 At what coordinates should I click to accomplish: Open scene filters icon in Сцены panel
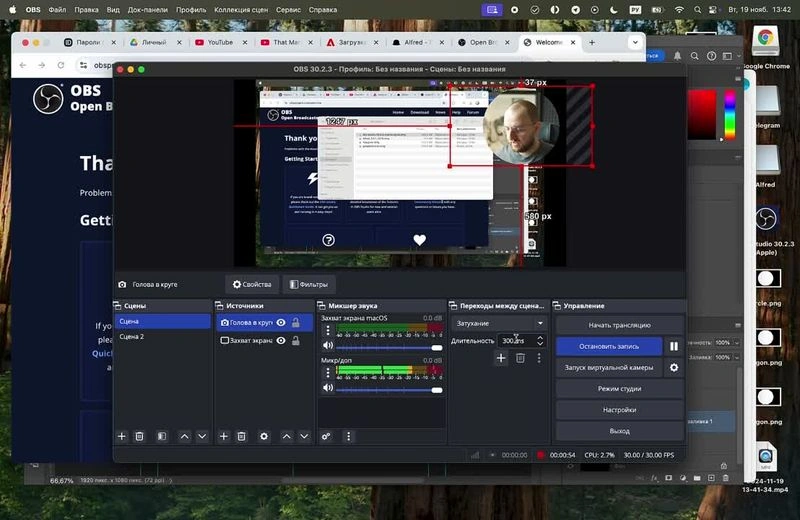[162, 436]
